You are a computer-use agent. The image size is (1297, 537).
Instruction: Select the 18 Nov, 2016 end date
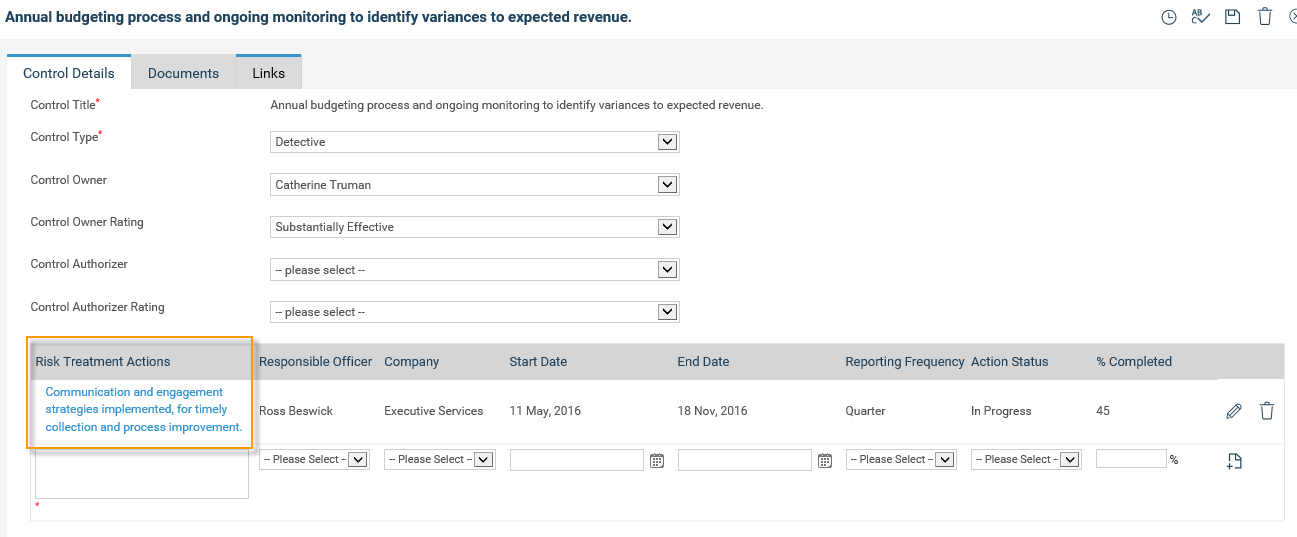[713, 411]
